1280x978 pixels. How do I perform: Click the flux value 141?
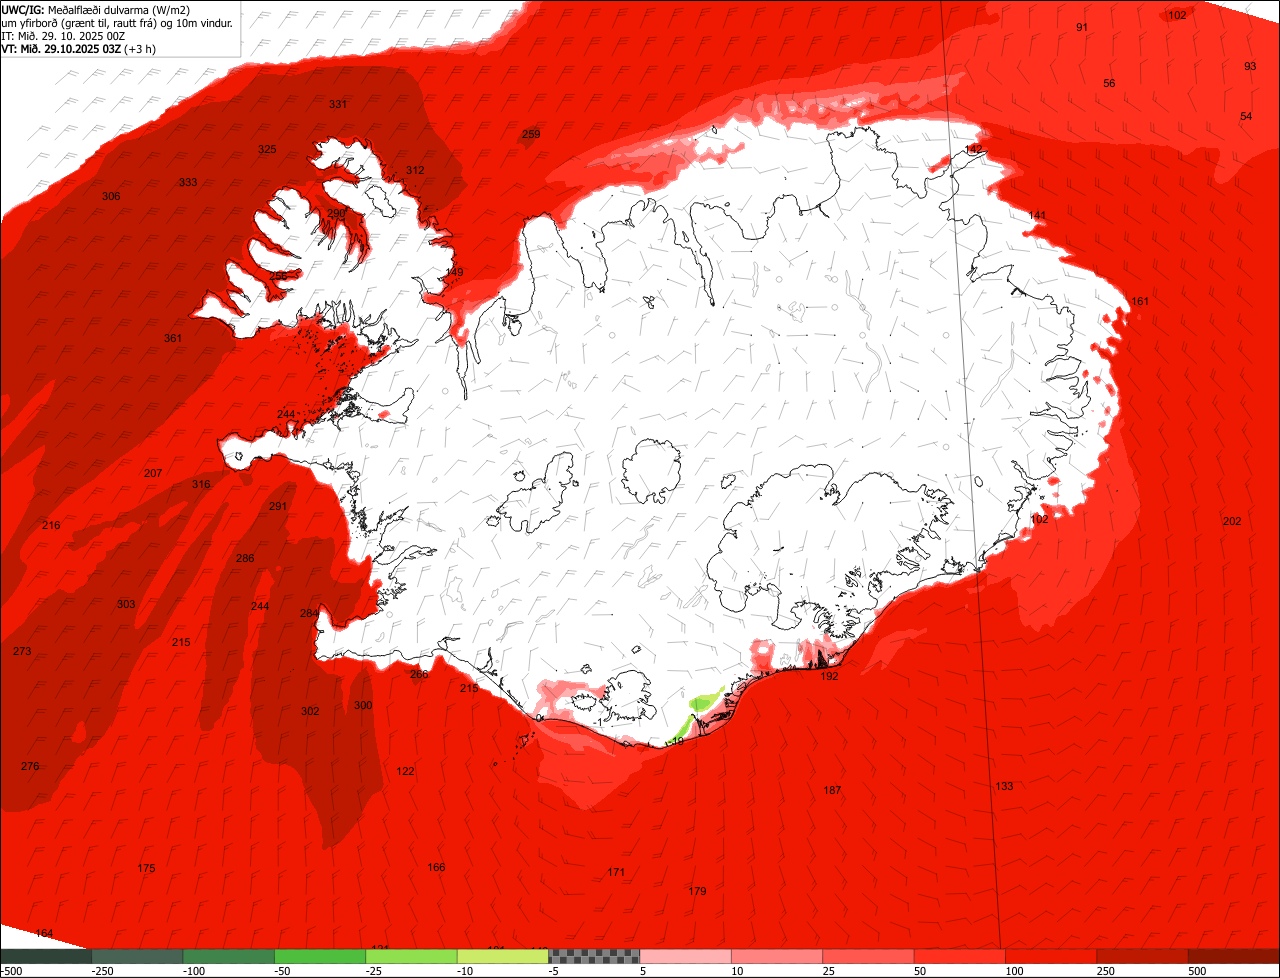(1037, 215)
